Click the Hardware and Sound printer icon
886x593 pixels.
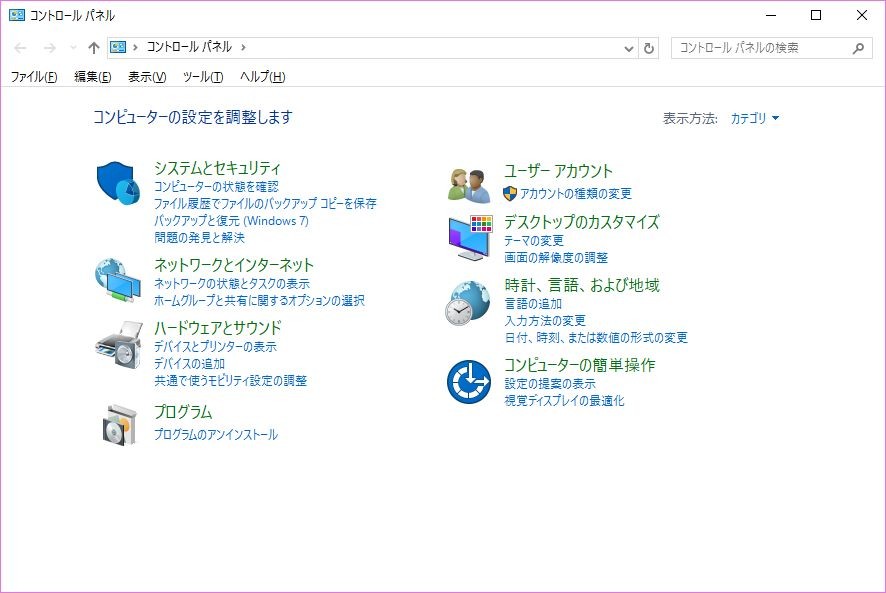click(x=118, y=344)
